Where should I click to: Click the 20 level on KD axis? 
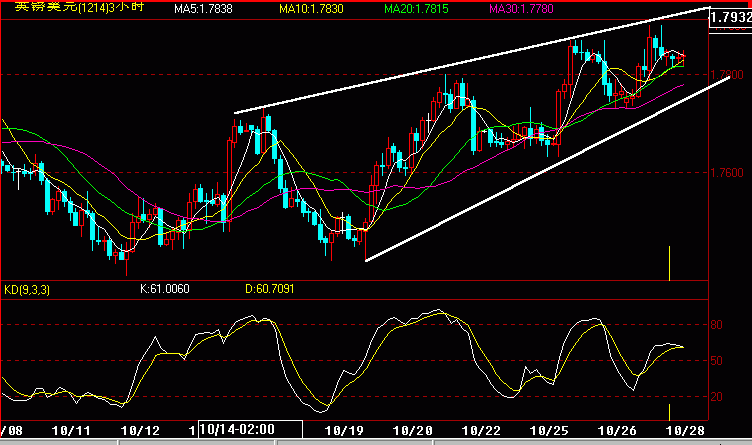click(x=717, y=397)
